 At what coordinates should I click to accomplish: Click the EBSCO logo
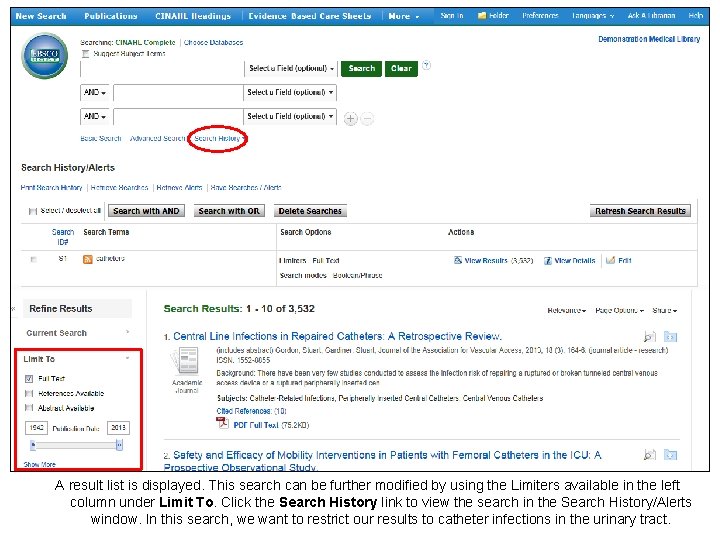pyautogui.click(x=45, y=56)
